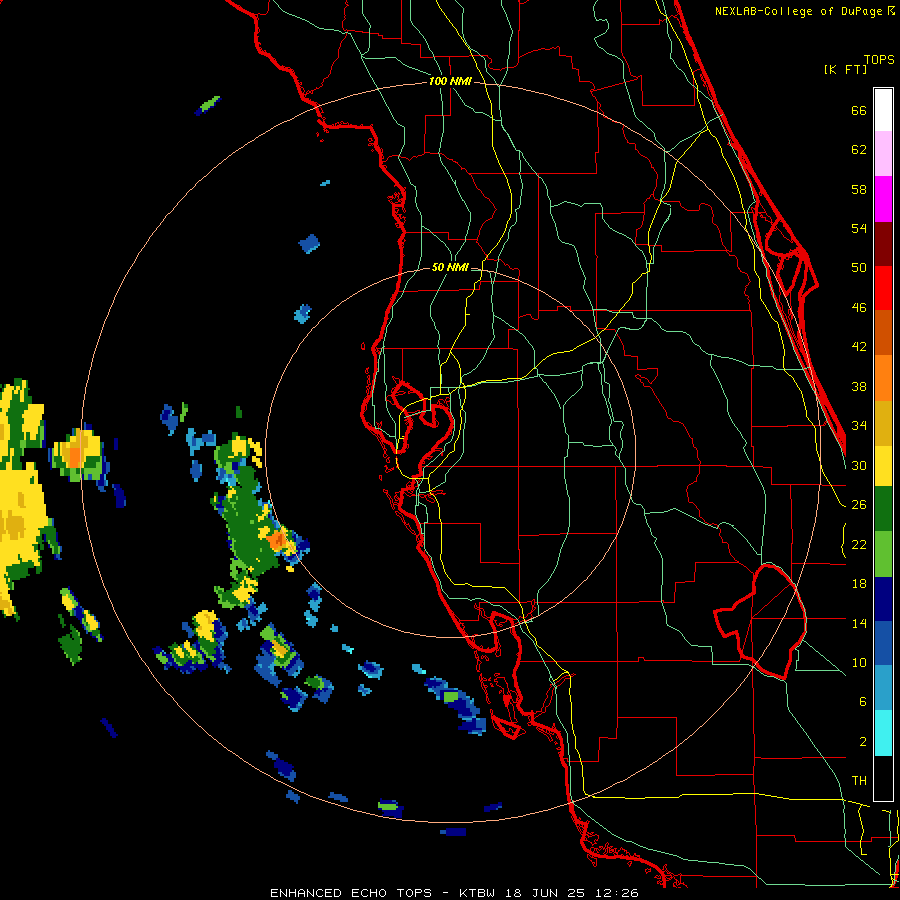Click the Lake Okeechobee outline
The height and width of the screenshot is (900, 900).
pos(760,621)
